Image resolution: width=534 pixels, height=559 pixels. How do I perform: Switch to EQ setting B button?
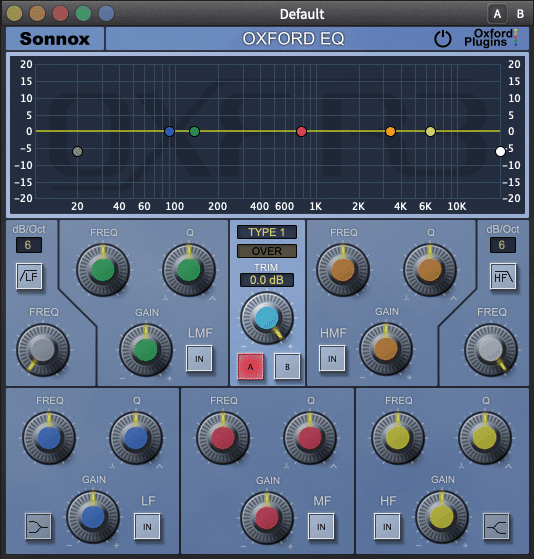287,366
